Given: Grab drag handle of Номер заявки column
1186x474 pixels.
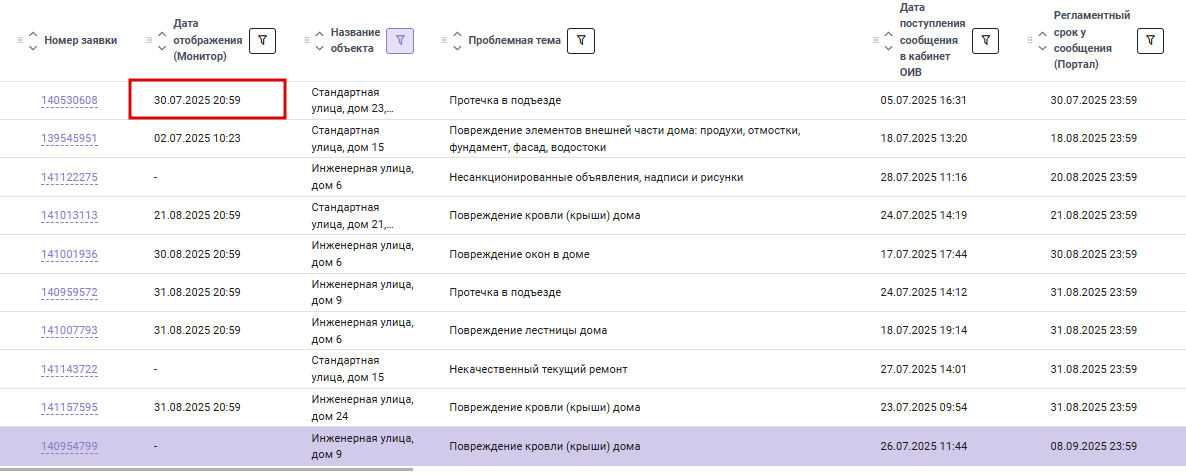Looking at the screenshot, I should coord(20,41).
